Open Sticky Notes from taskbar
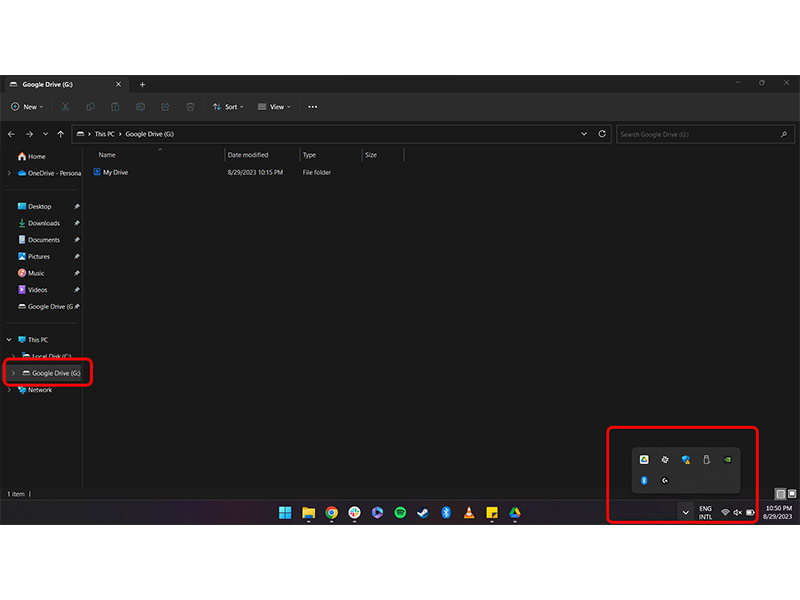800x600 pixels. click(x=492, y=512)
